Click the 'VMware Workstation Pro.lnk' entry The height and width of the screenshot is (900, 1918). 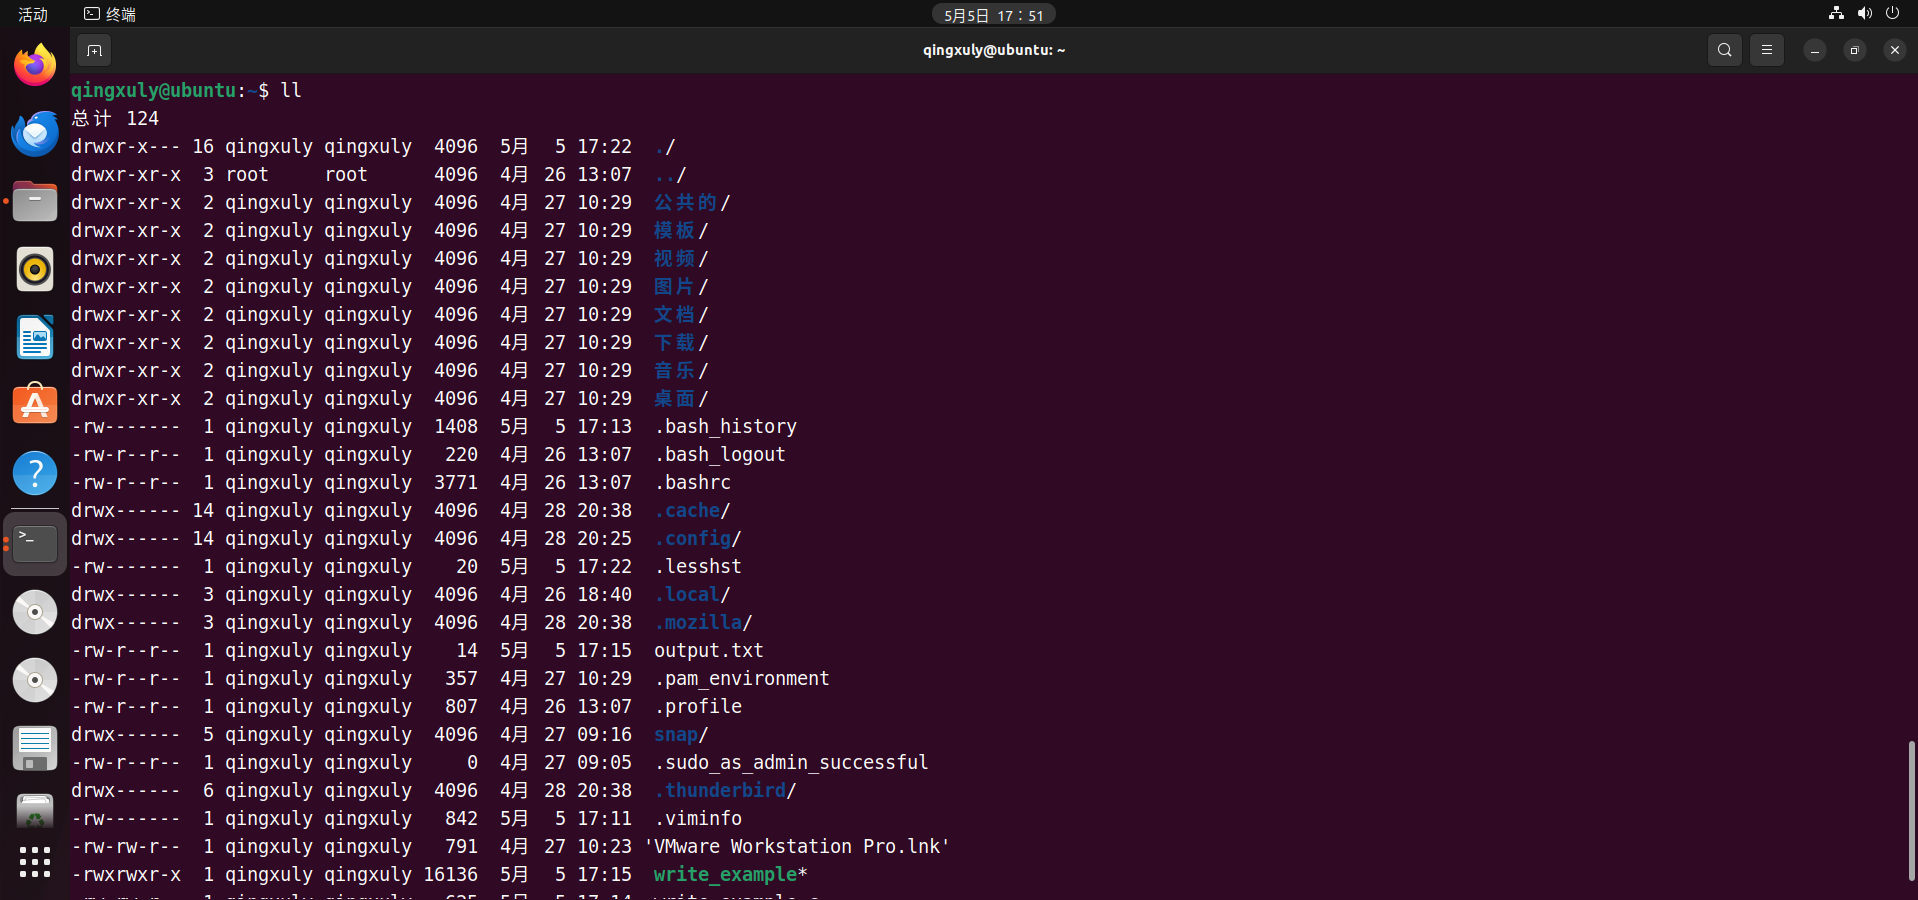[797, 847]
